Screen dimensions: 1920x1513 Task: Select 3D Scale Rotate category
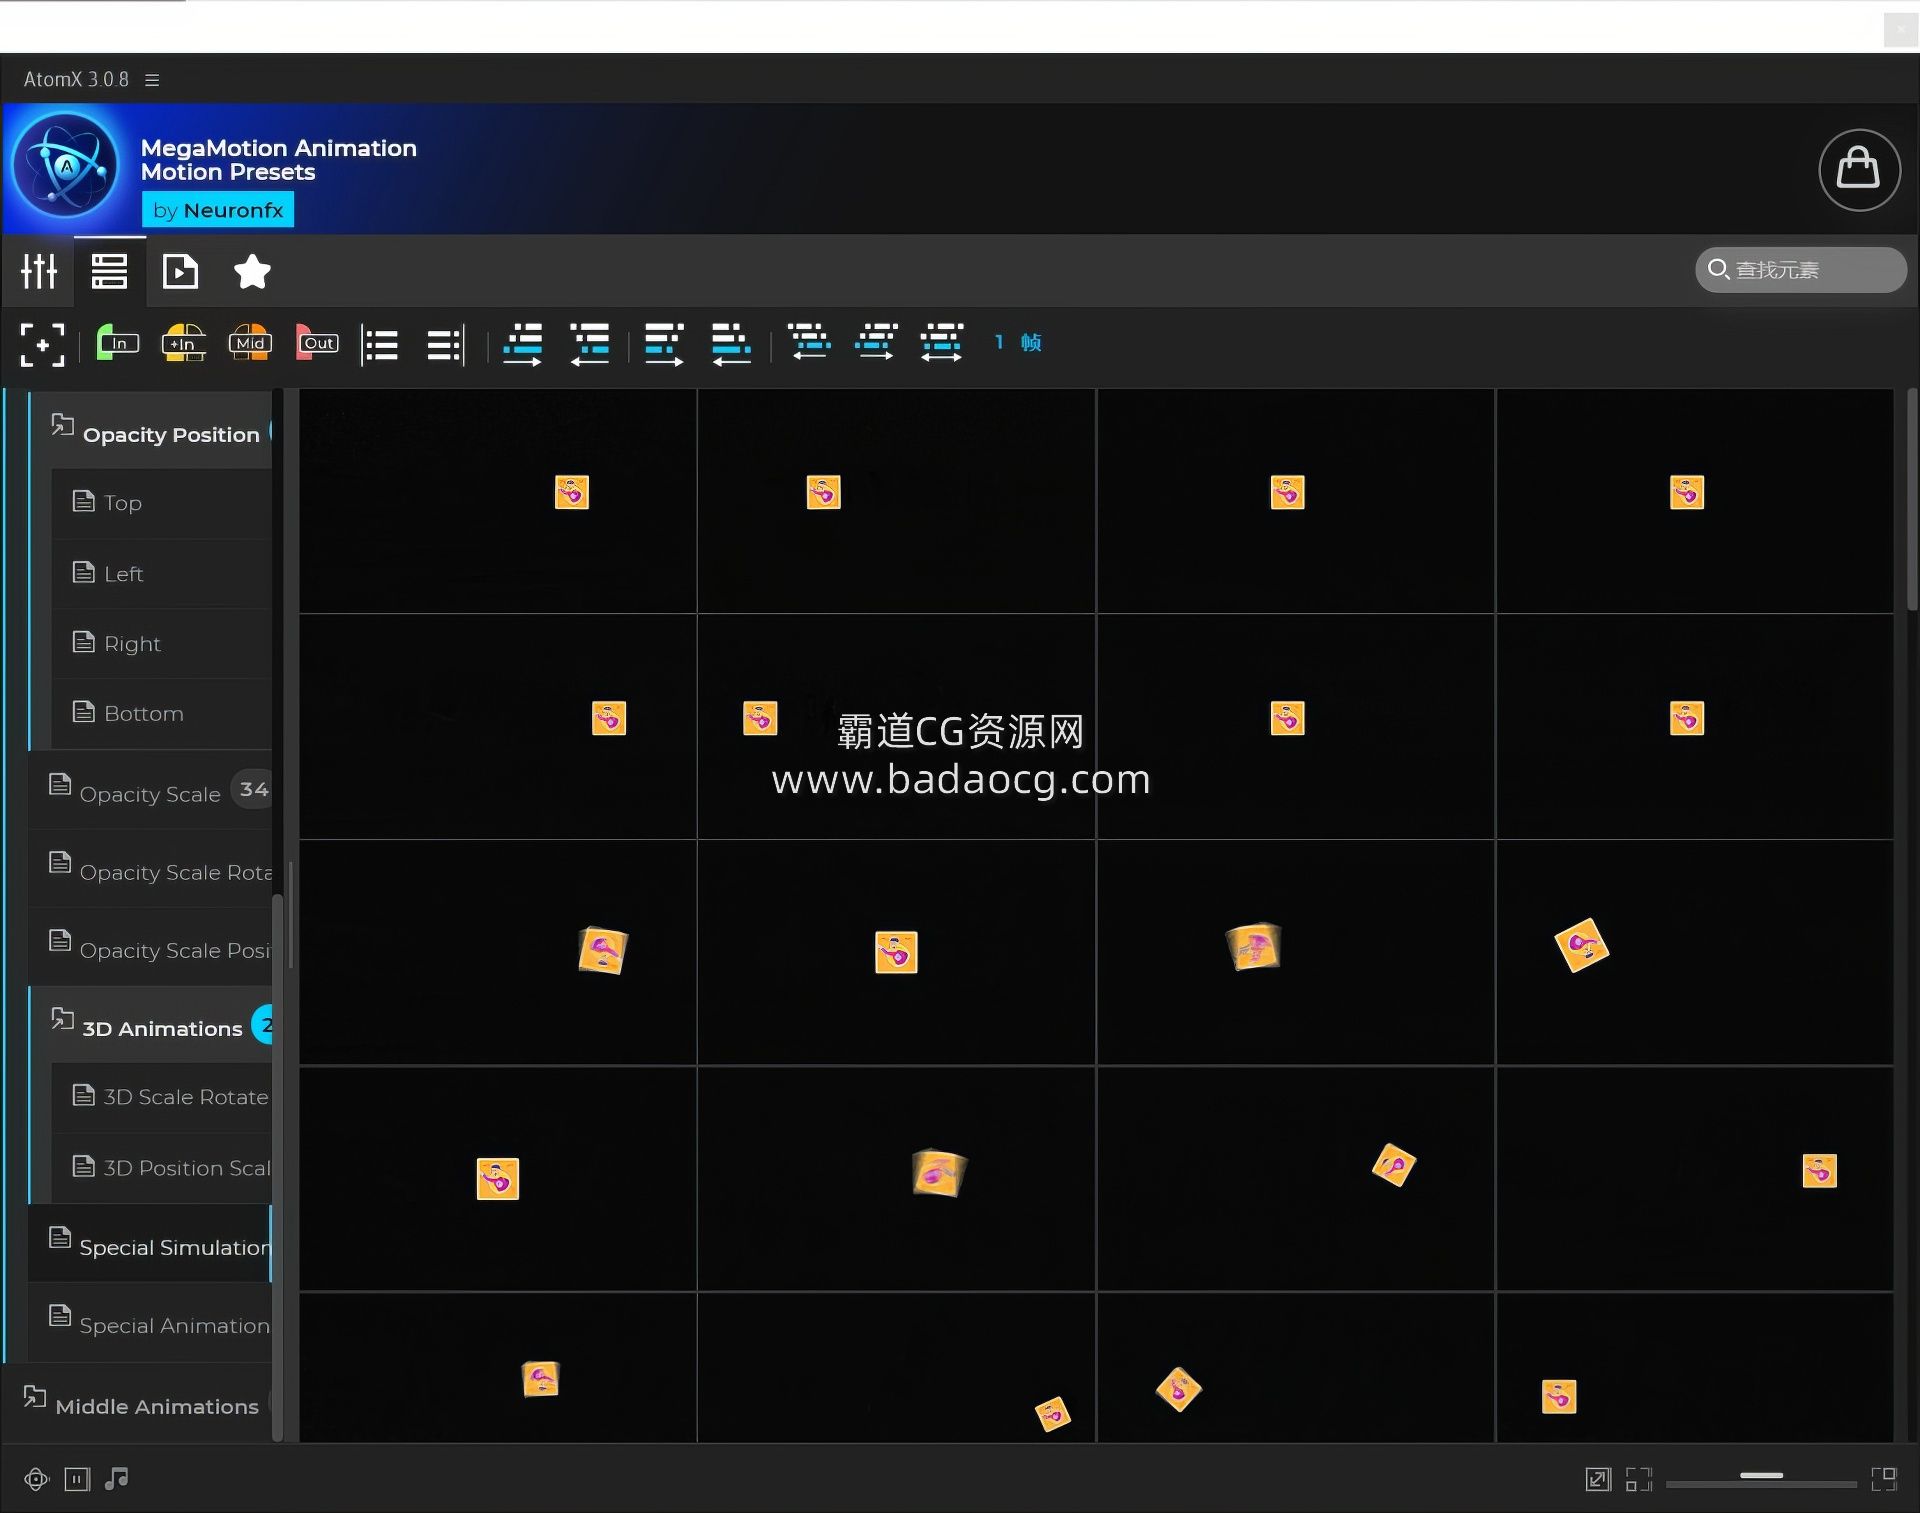click(162, 1097)
